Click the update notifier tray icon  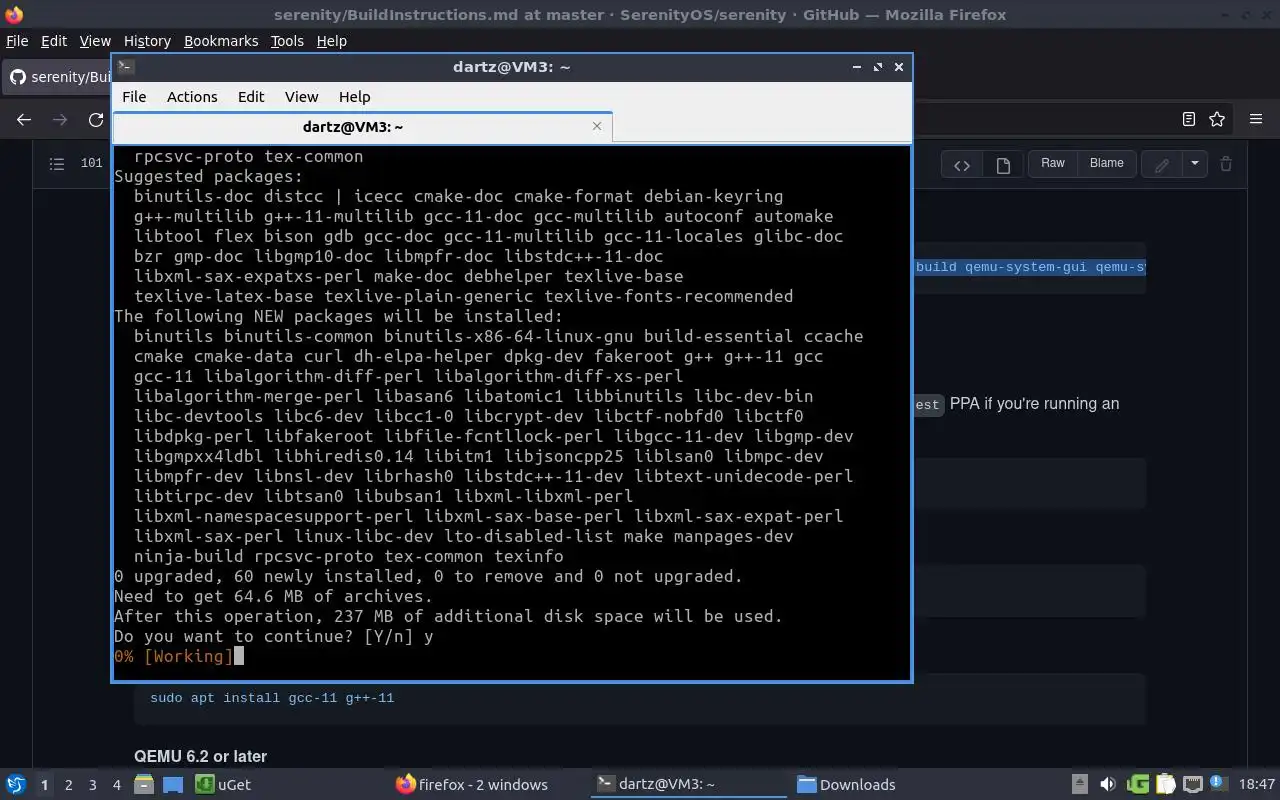[x=1218, y=784]
